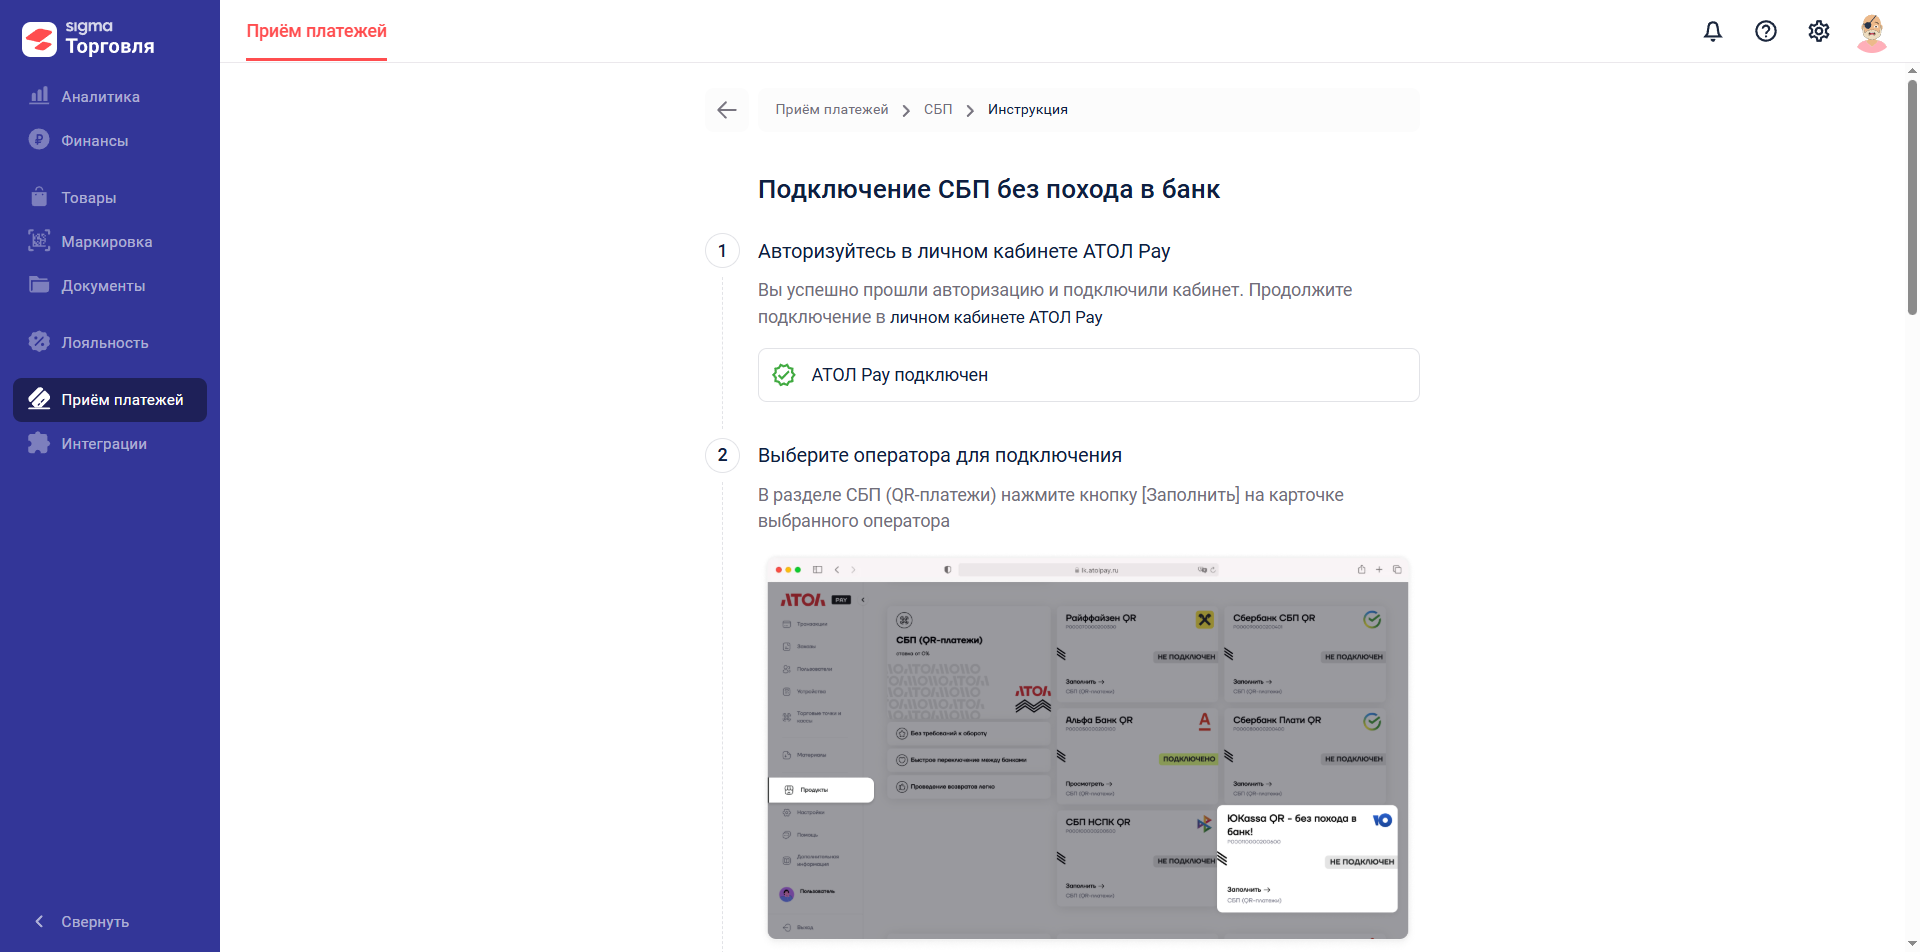
Task: Click the Лояльность percent badge icon
Action: click(x=39, y=342)
